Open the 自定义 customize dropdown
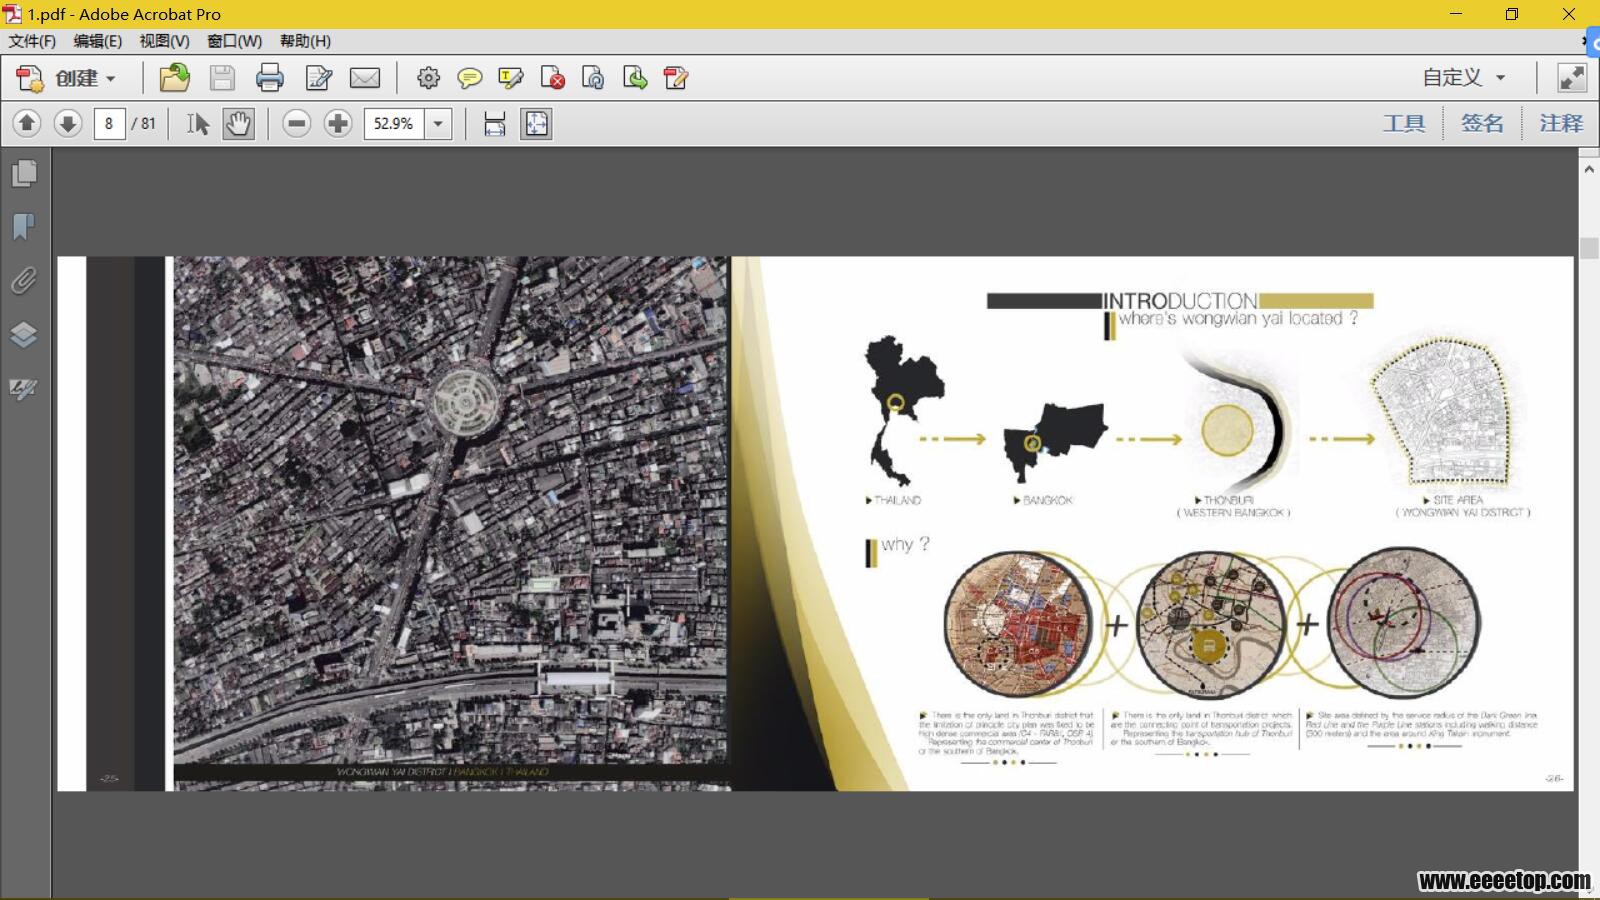Image resolution: width=1600 pixels, height=900 pixels. coord(1464,77)
